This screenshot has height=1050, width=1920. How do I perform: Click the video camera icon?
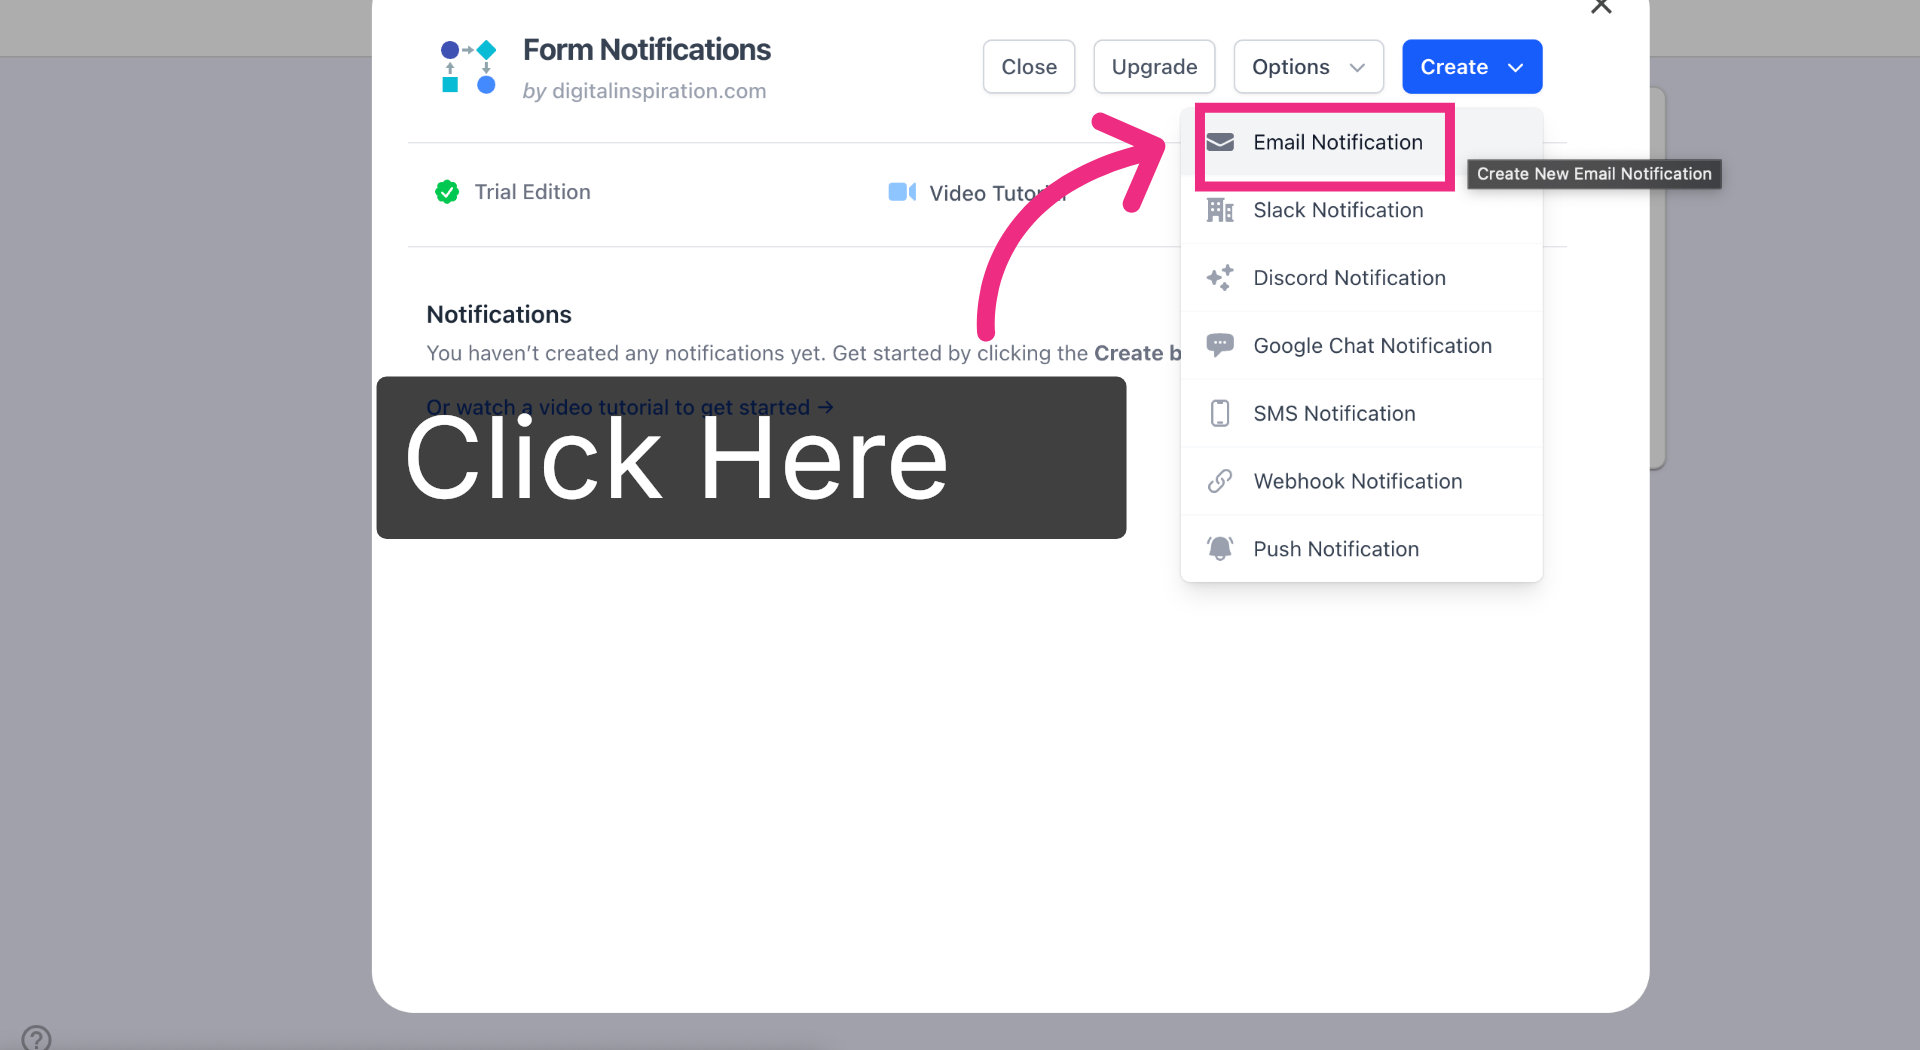click(x=902, y=192)
